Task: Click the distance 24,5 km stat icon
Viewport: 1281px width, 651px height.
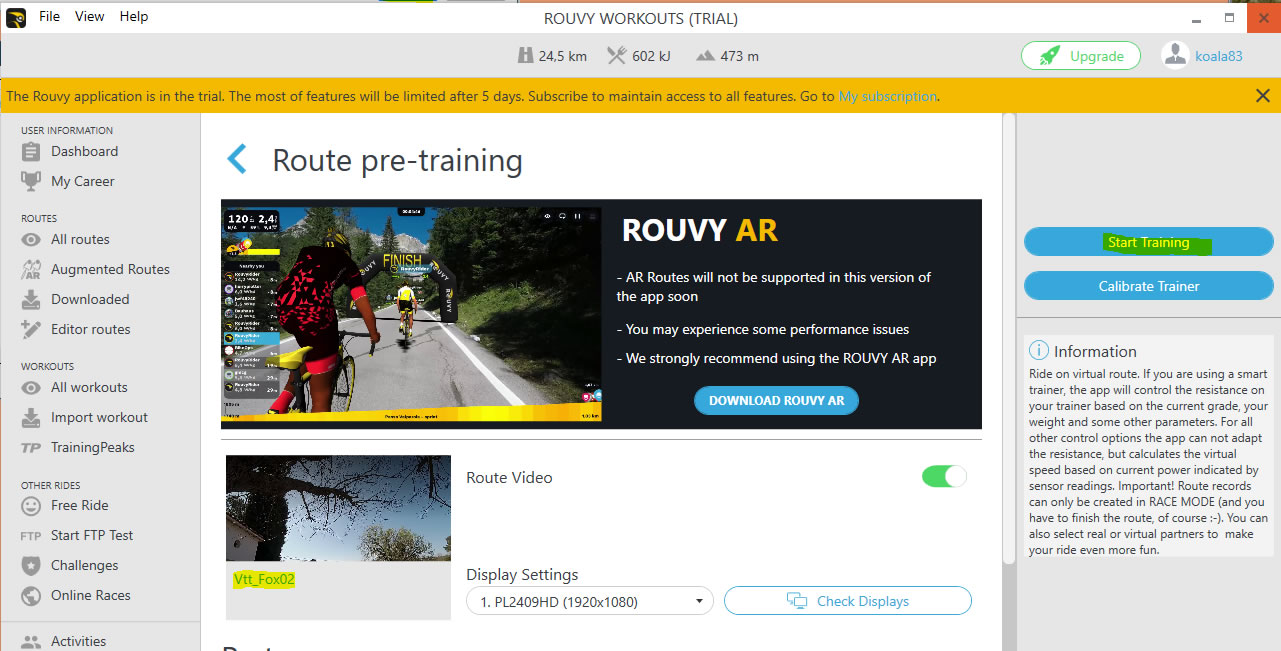Action: coord(526,56)
